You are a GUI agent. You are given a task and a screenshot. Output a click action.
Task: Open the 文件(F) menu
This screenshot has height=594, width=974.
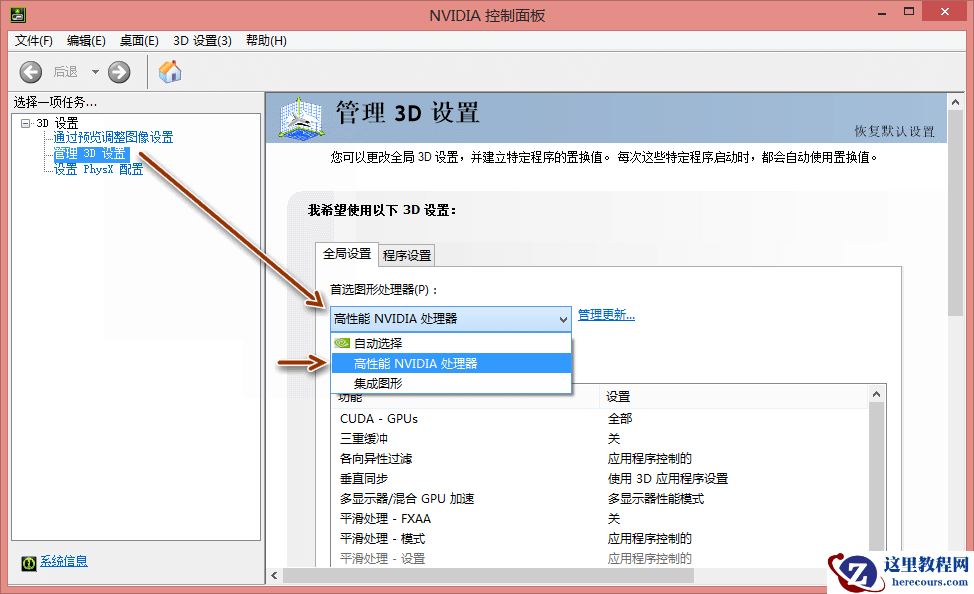pos(34,40)
